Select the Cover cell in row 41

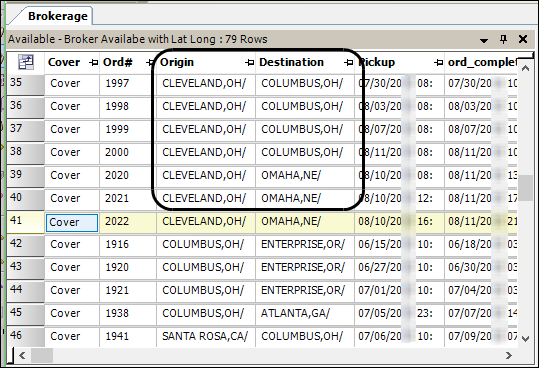click(72, 222)
